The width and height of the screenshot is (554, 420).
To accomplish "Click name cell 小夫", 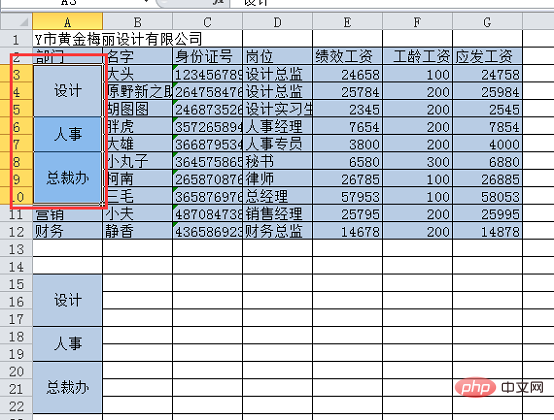I will (137, 214).
